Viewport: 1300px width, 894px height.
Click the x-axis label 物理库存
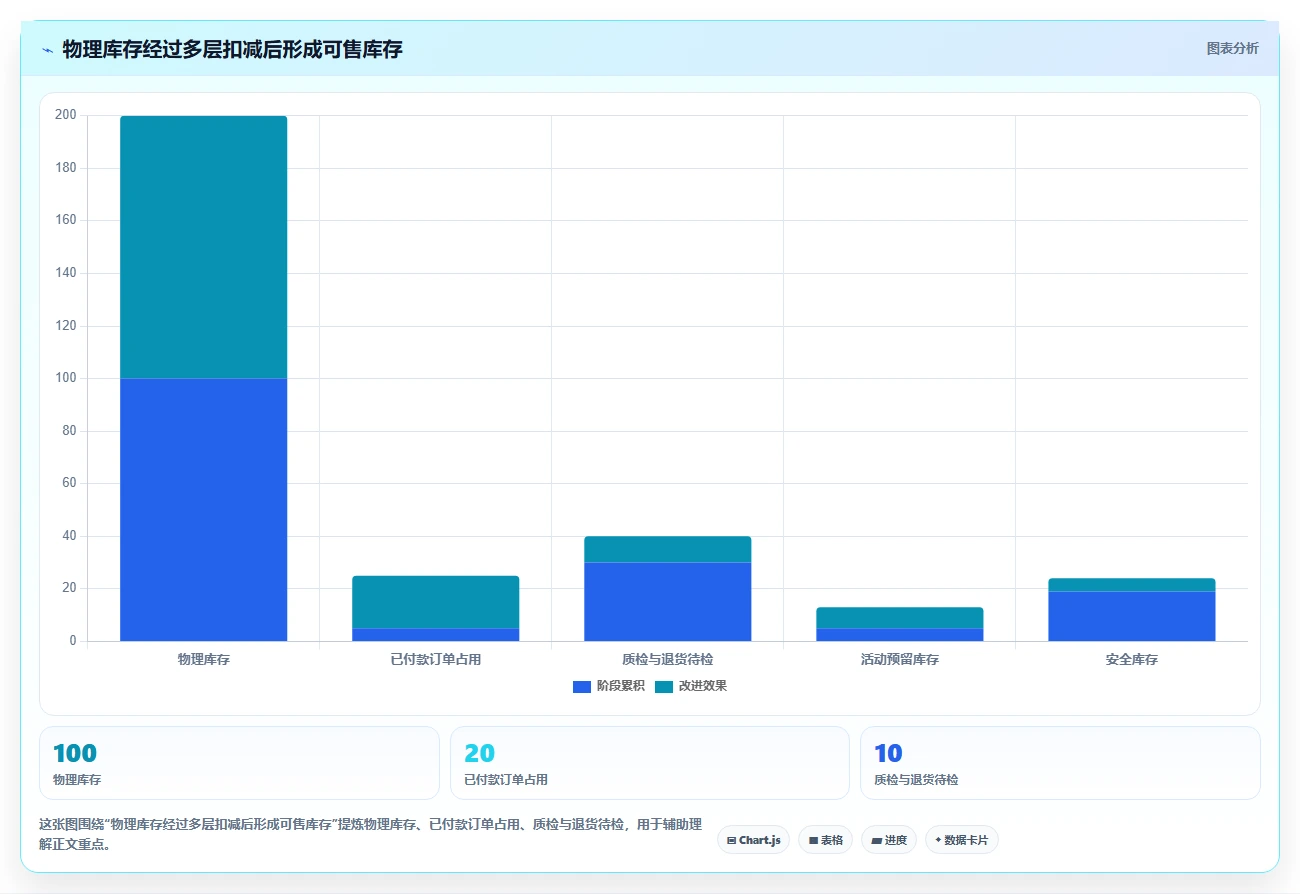(x=203, y=660)
